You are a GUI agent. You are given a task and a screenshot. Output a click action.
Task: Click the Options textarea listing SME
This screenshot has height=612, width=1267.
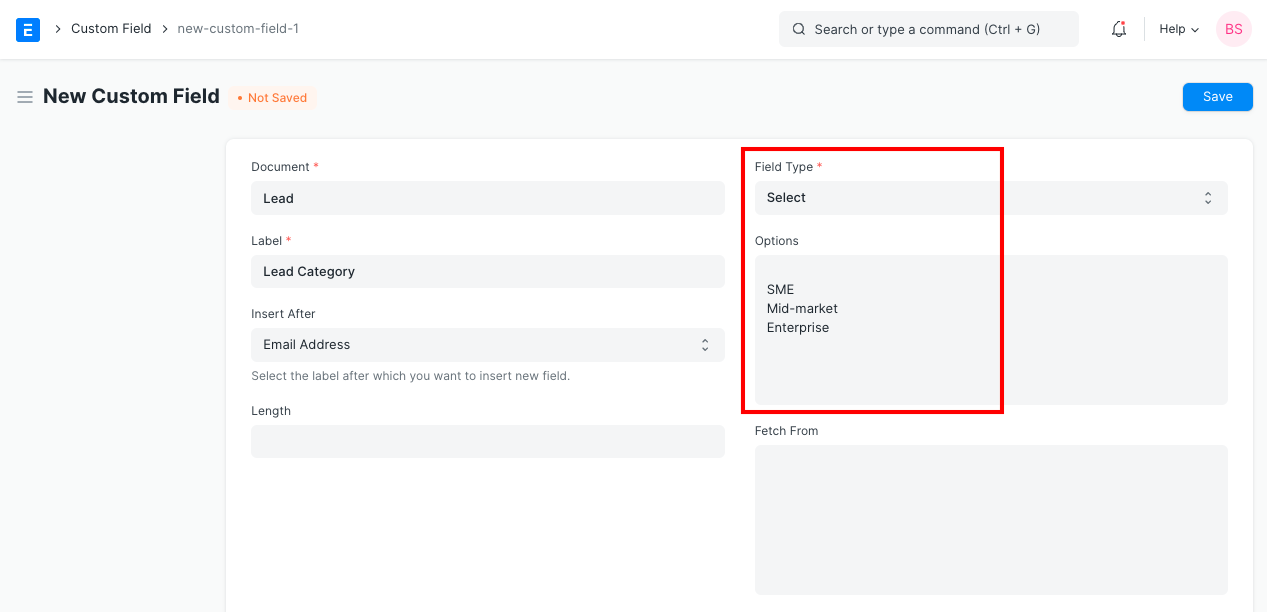[x=990, y=330]
